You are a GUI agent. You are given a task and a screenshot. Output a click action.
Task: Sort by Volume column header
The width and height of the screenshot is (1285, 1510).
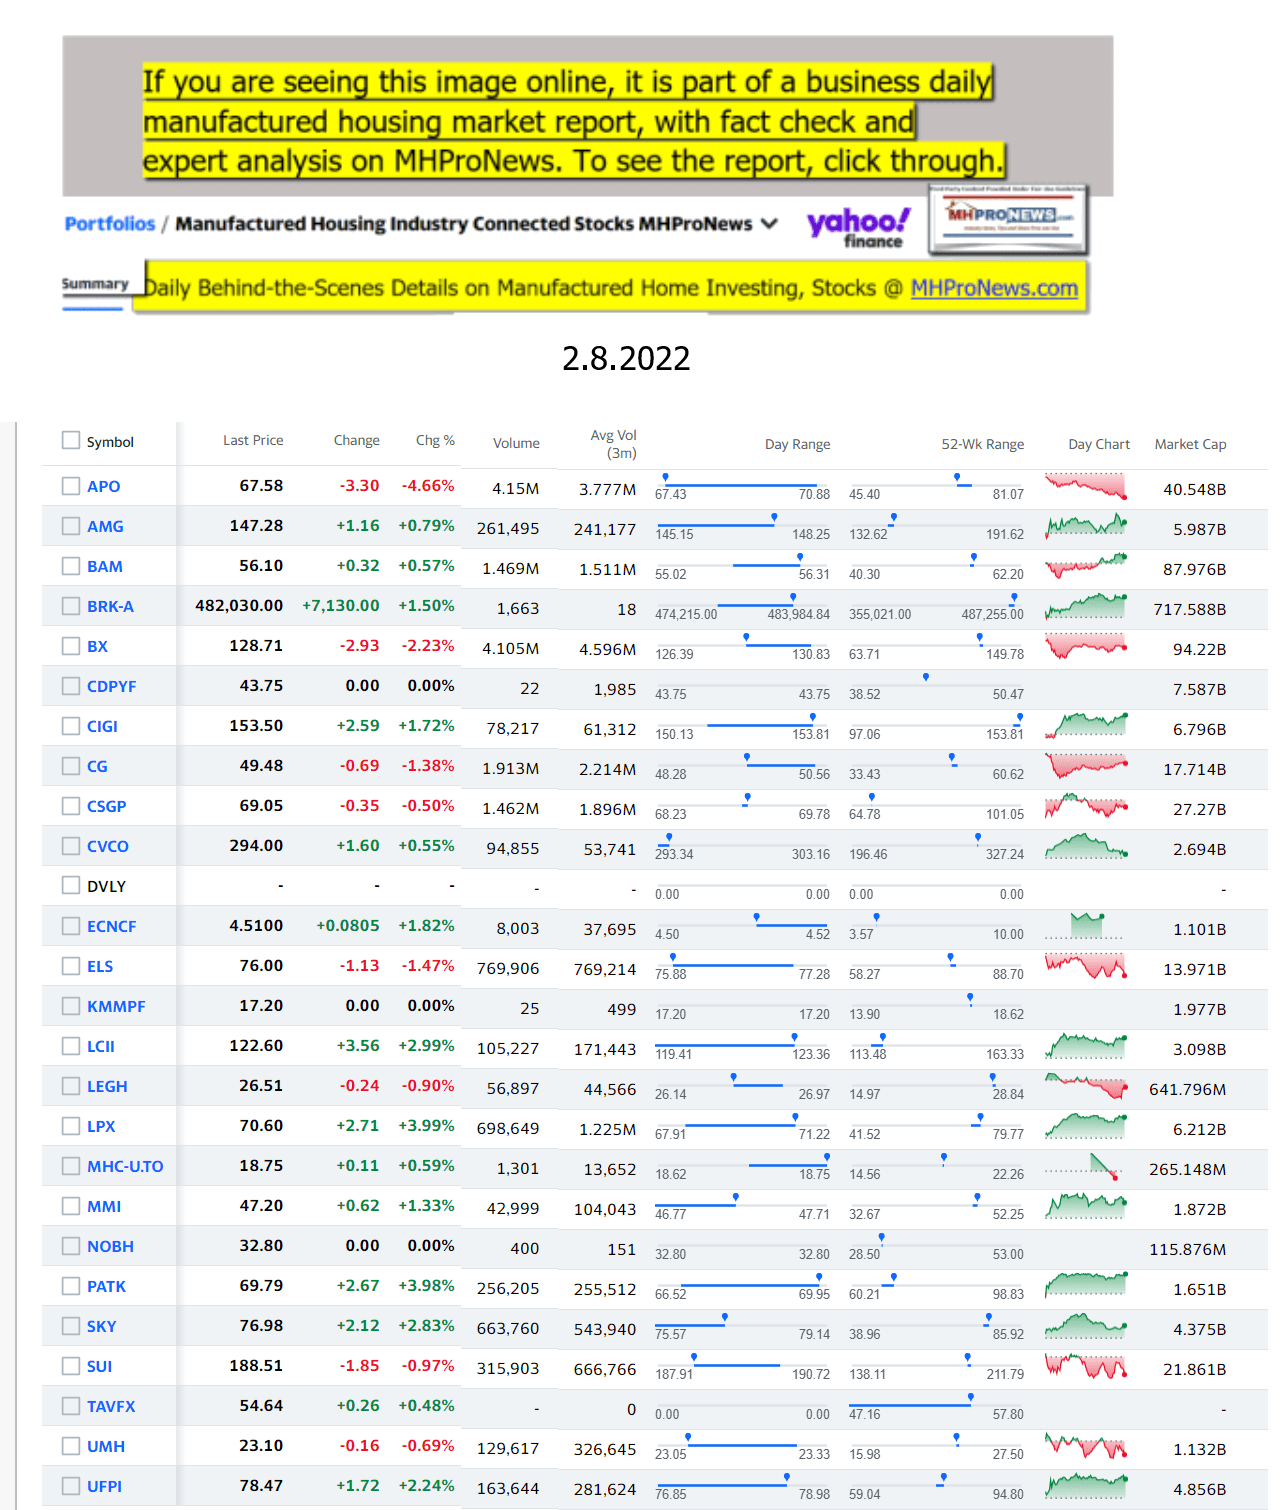pos(516,443)
